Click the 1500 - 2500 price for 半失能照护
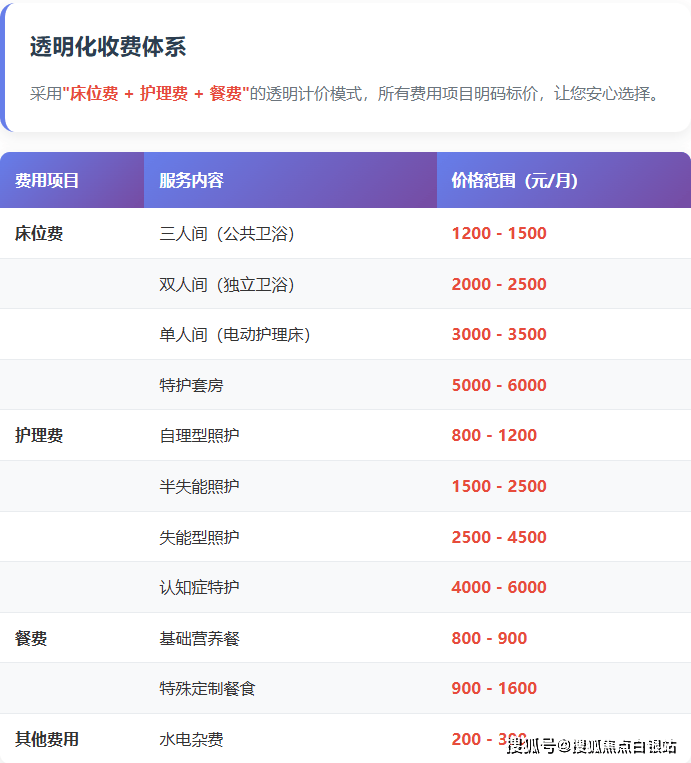This screenshot has width=691, height=763. point(499,487)
